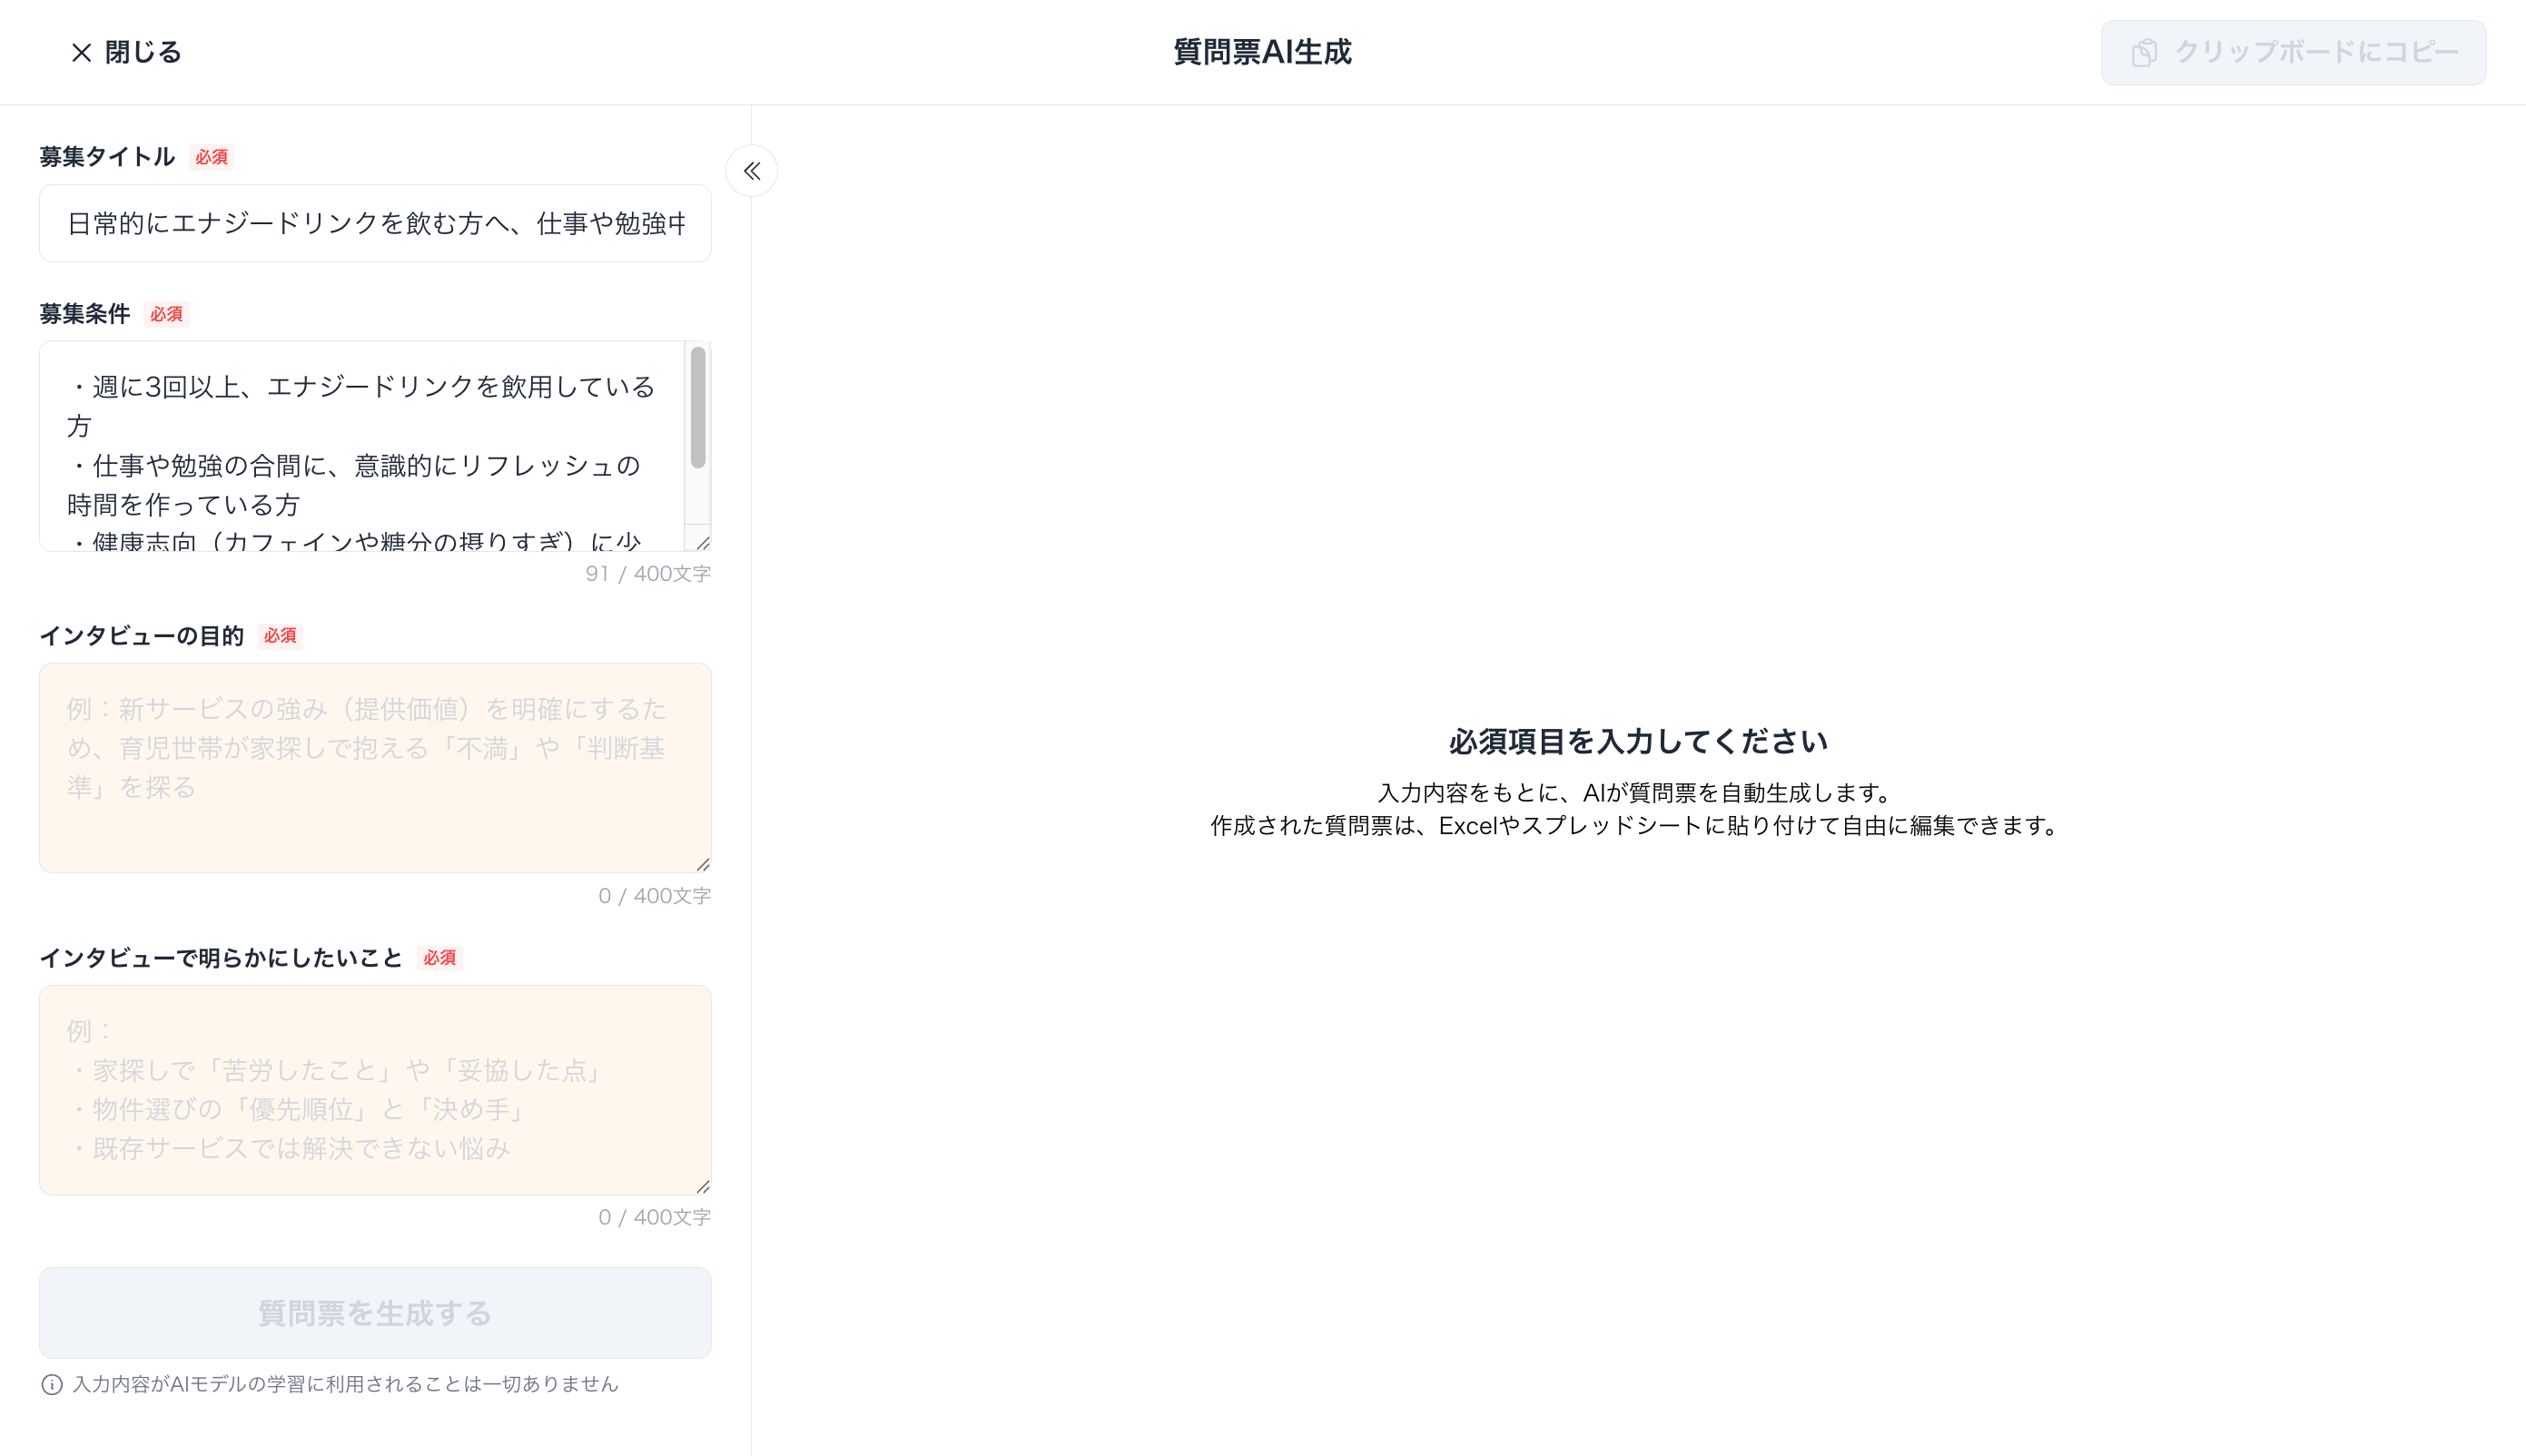Click the 必須項目を入力してください heading
2526x1456 pixels.
tap(1637, 741)
